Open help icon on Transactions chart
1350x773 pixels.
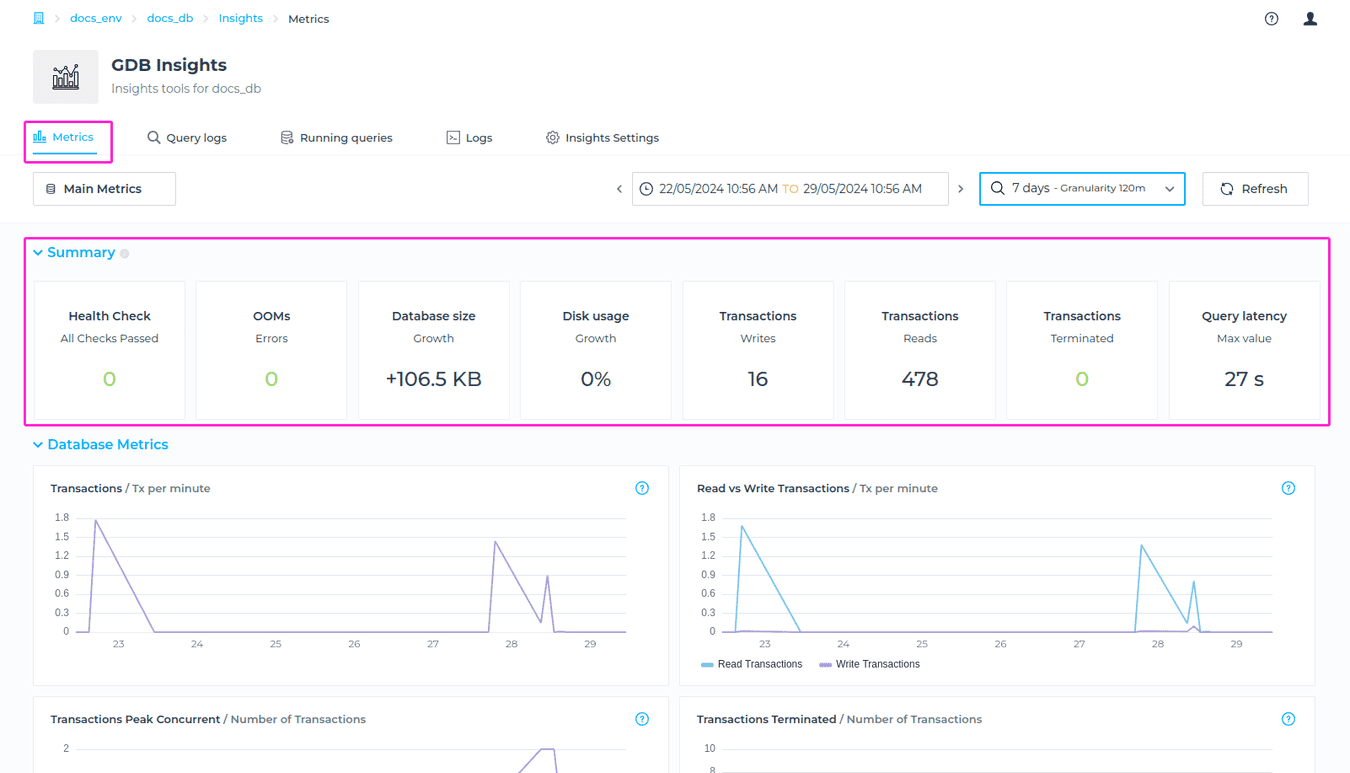[642, 488]
